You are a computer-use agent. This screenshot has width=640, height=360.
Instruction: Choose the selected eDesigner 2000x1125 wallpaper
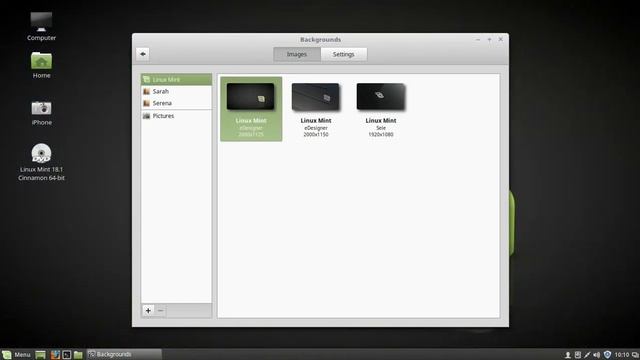(251, 109)
